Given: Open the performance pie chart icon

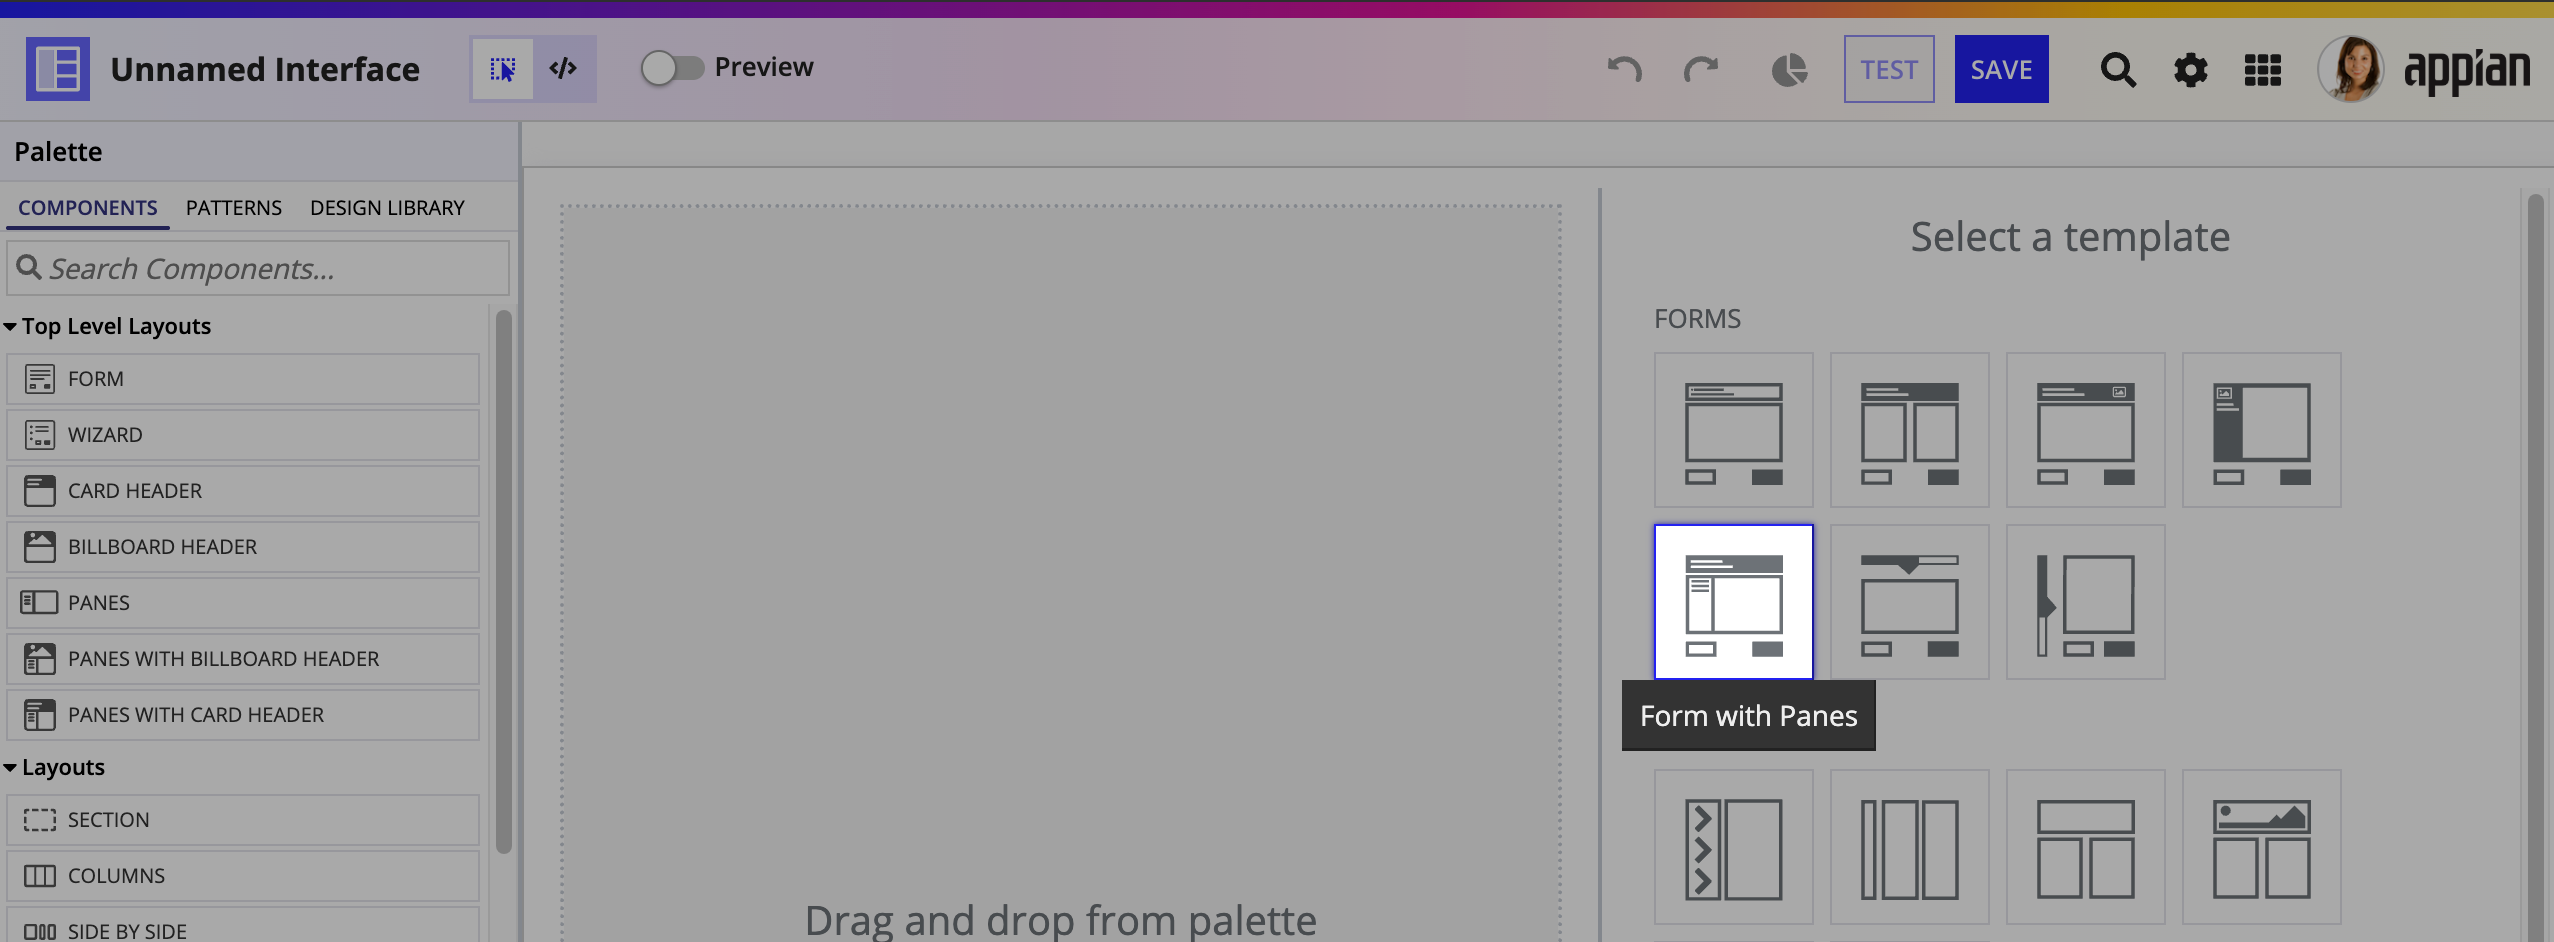Looking at the screenshot, I should [1789, 70].
